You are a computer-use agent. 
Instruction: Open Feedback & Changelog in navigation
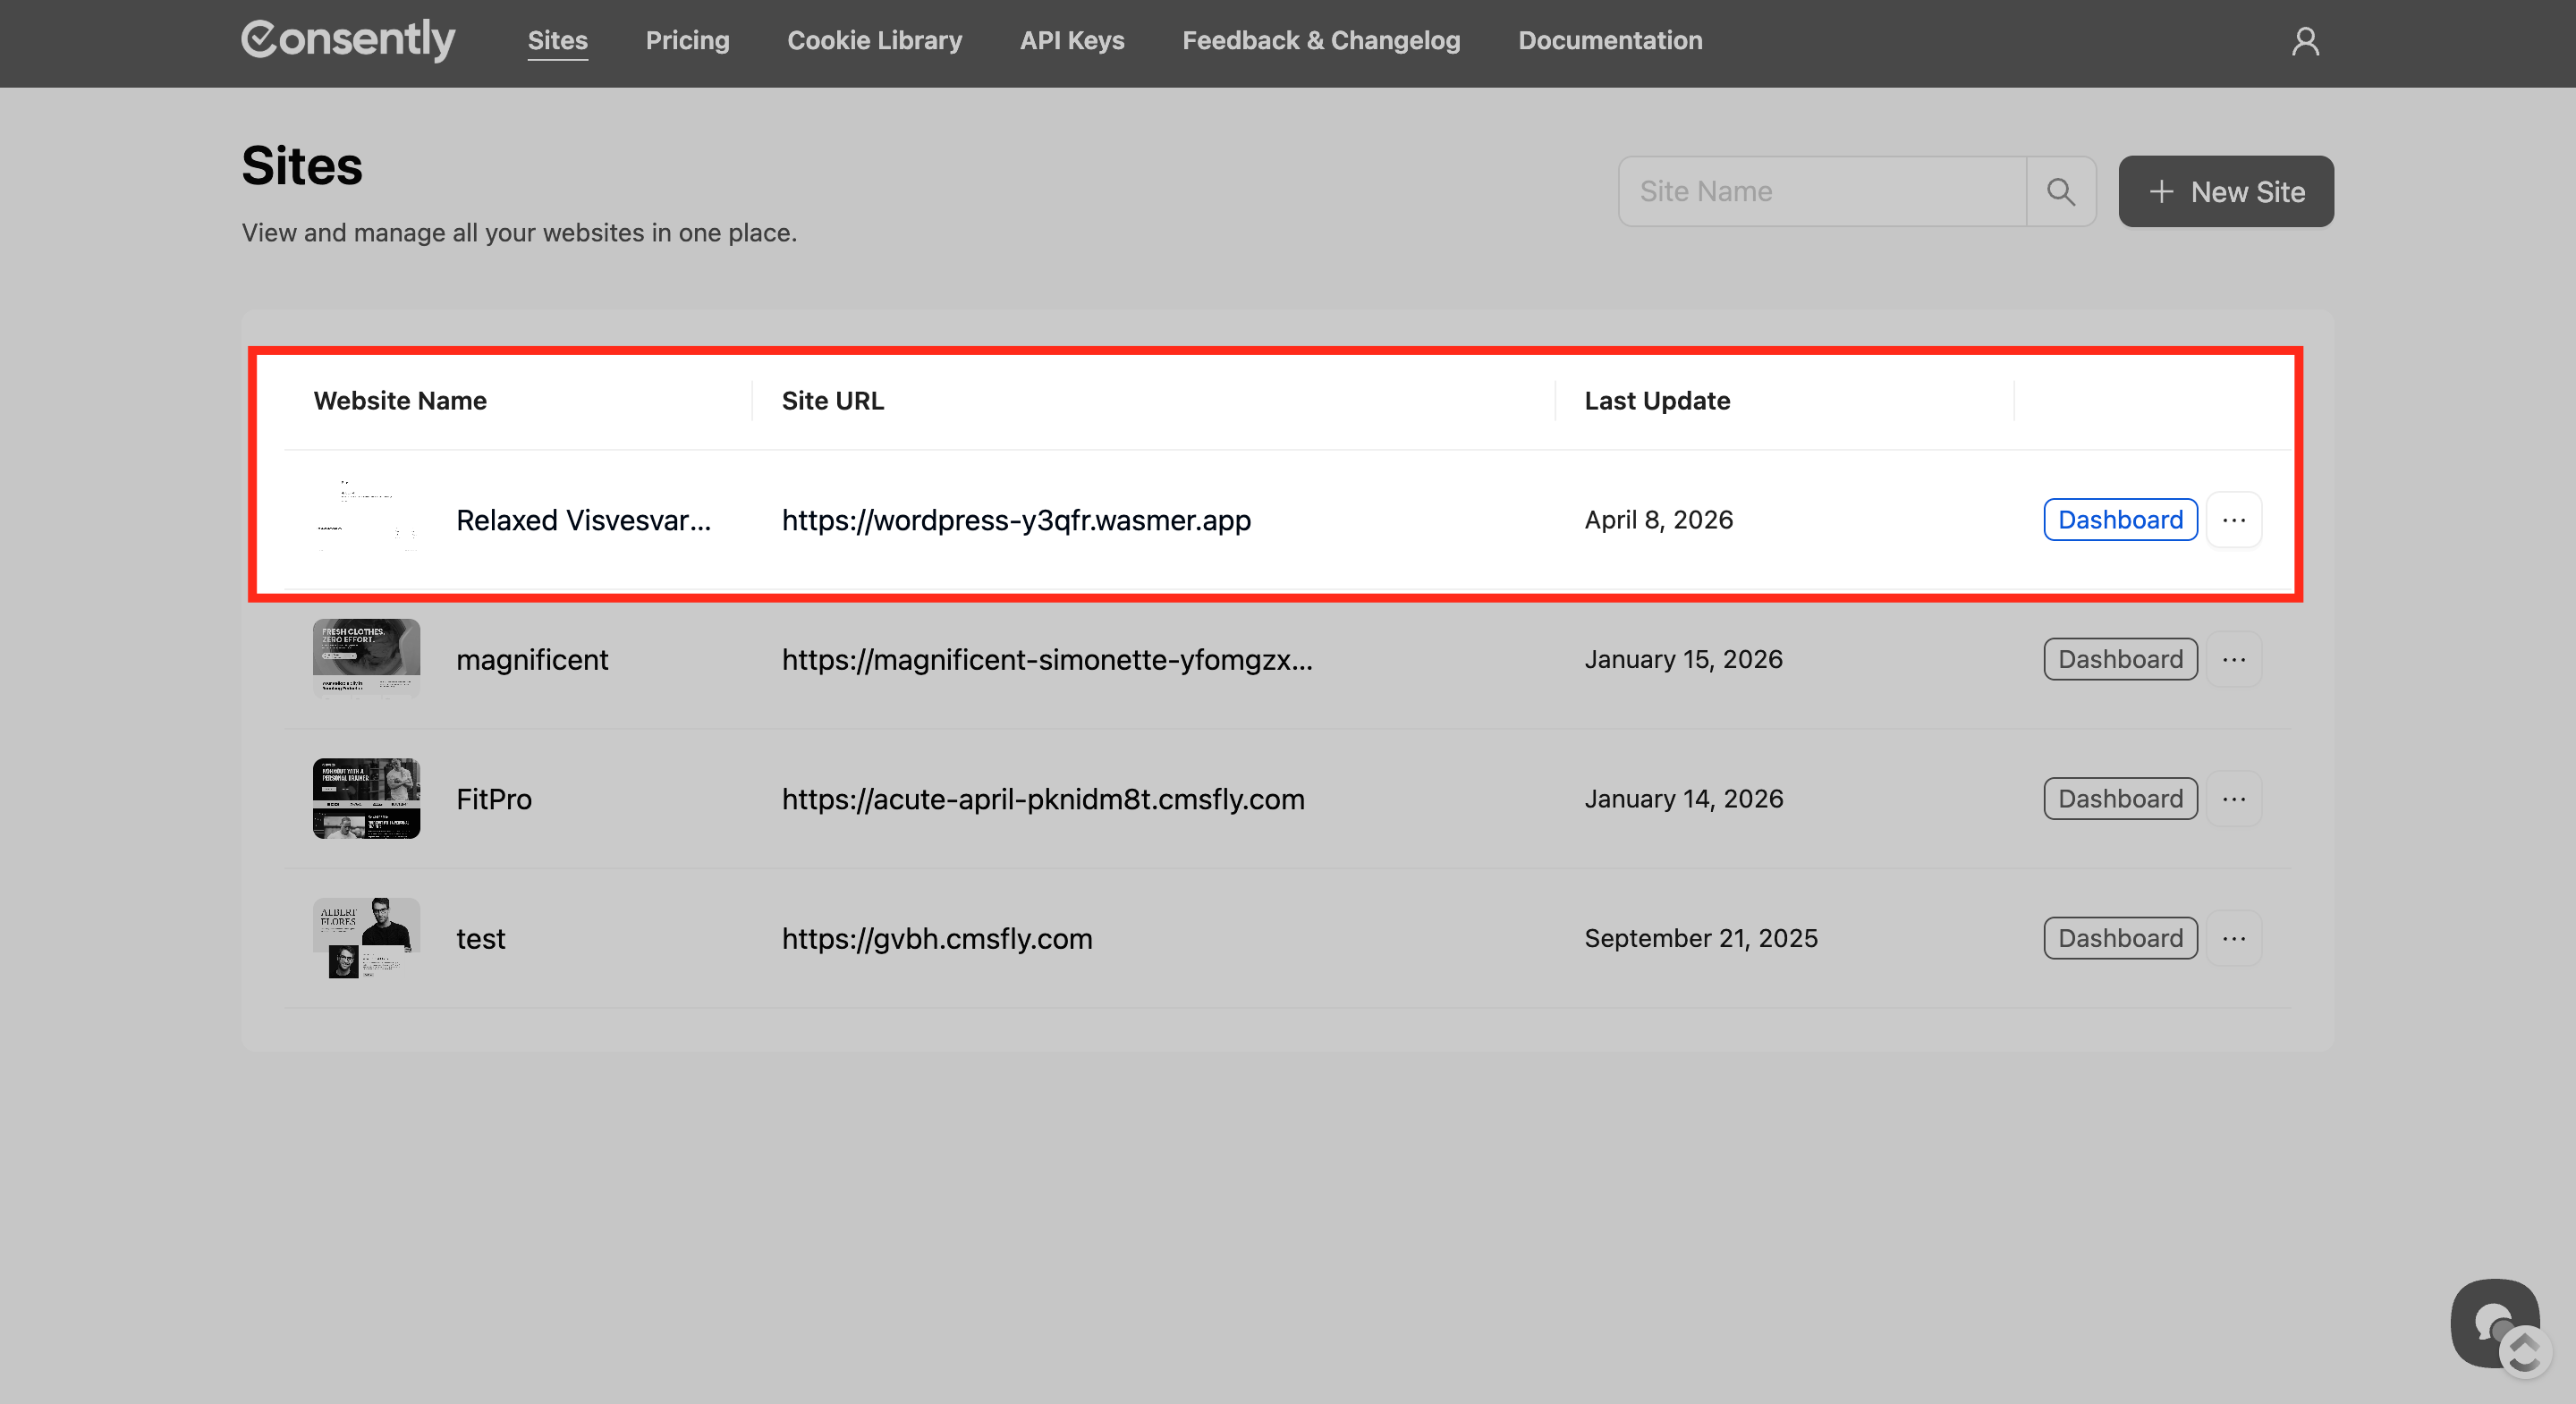[1320, 40]
